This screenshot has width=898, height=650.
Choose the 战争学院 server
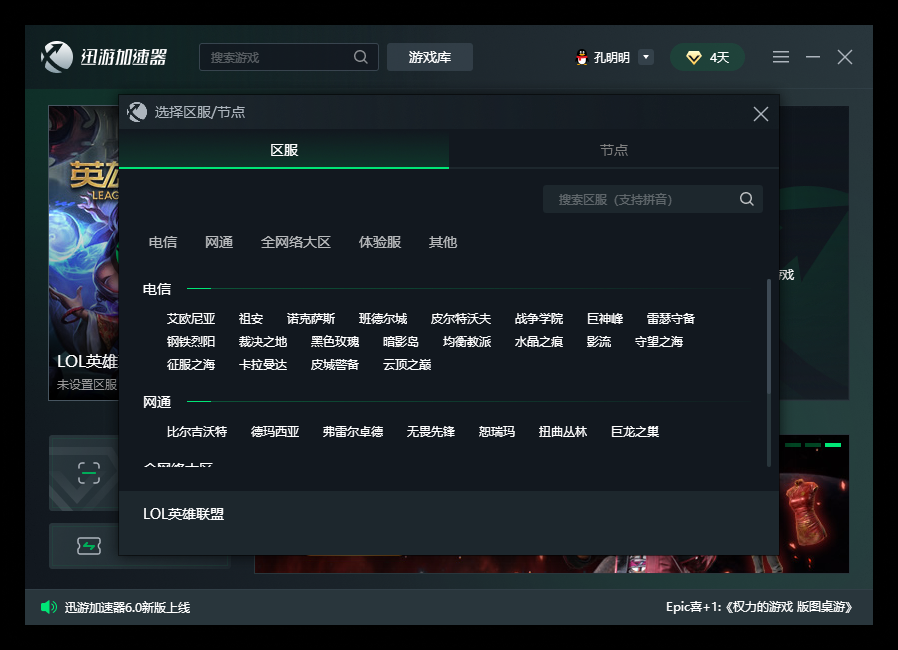(x=538, y=318)
